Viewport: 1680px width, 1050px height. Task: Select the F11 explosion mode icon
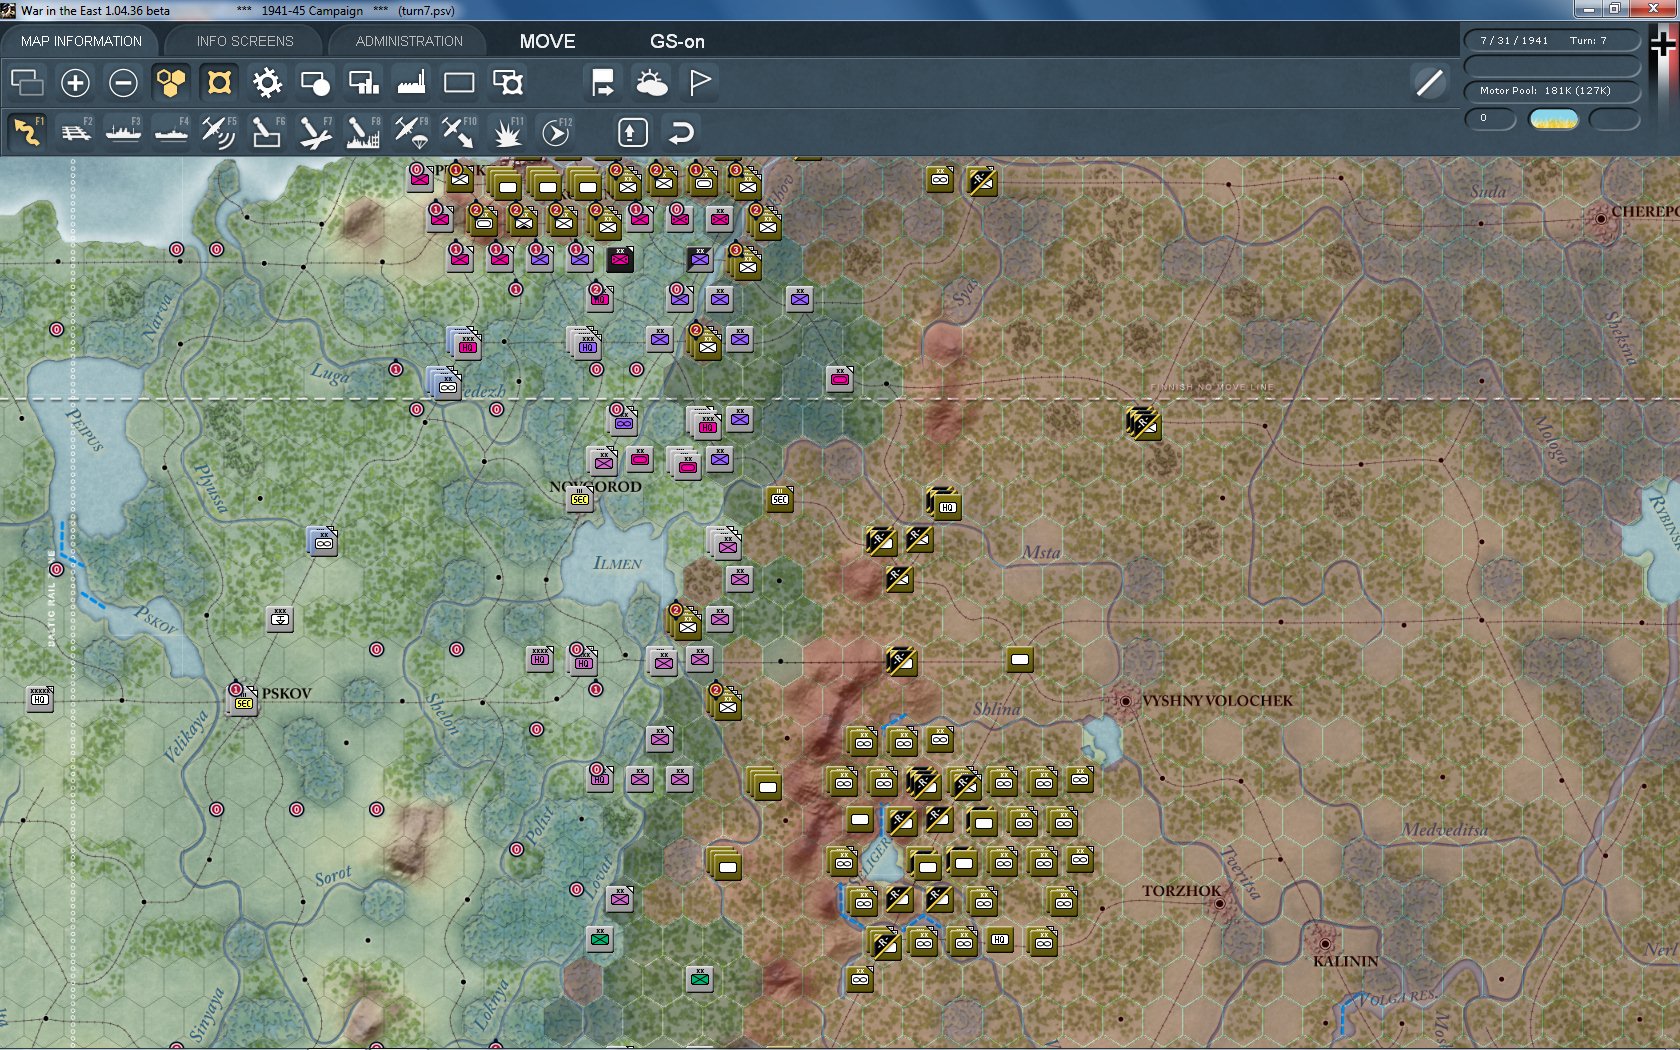click(507, 132)
